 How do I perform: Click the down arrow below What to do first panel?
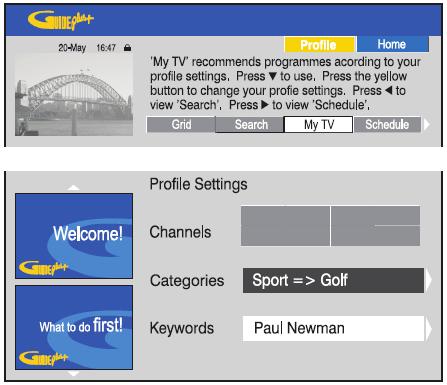click(73, 373)
